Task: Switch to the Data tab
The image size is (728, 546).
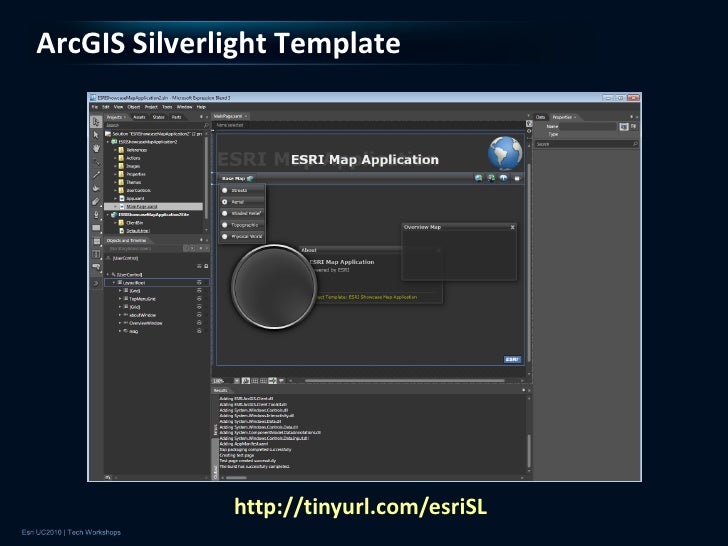Action: [x=540, y=117]
